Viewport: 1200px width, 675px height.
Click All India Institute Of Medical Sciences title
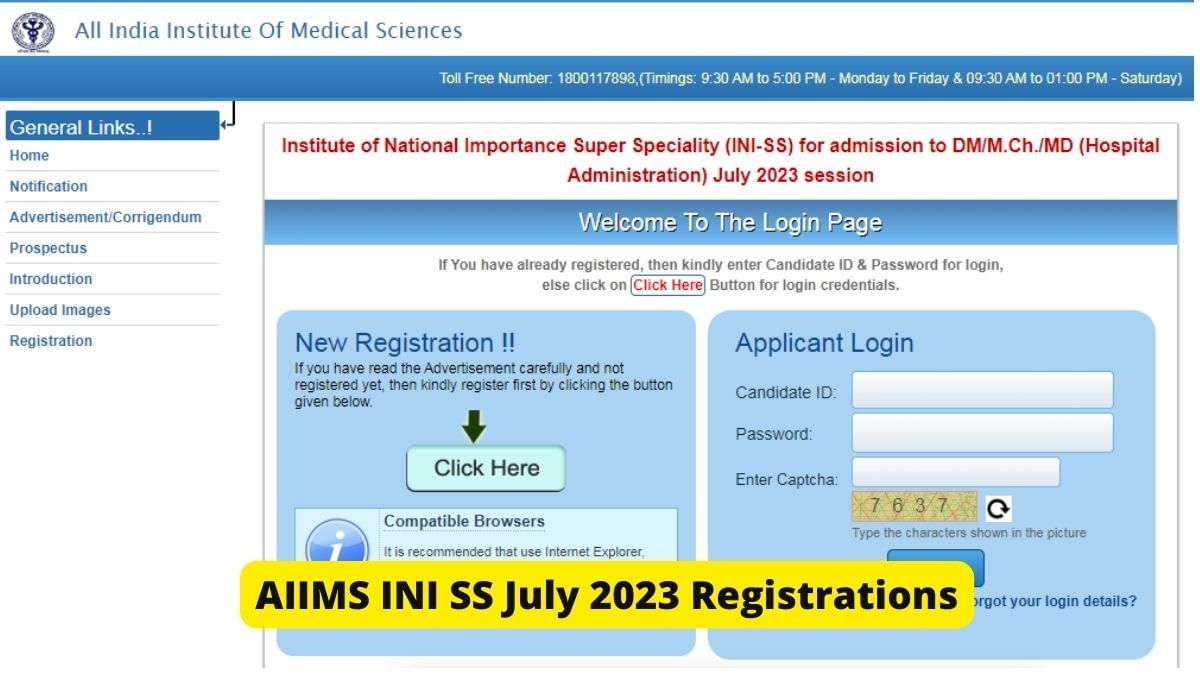[x=268, y=31]
